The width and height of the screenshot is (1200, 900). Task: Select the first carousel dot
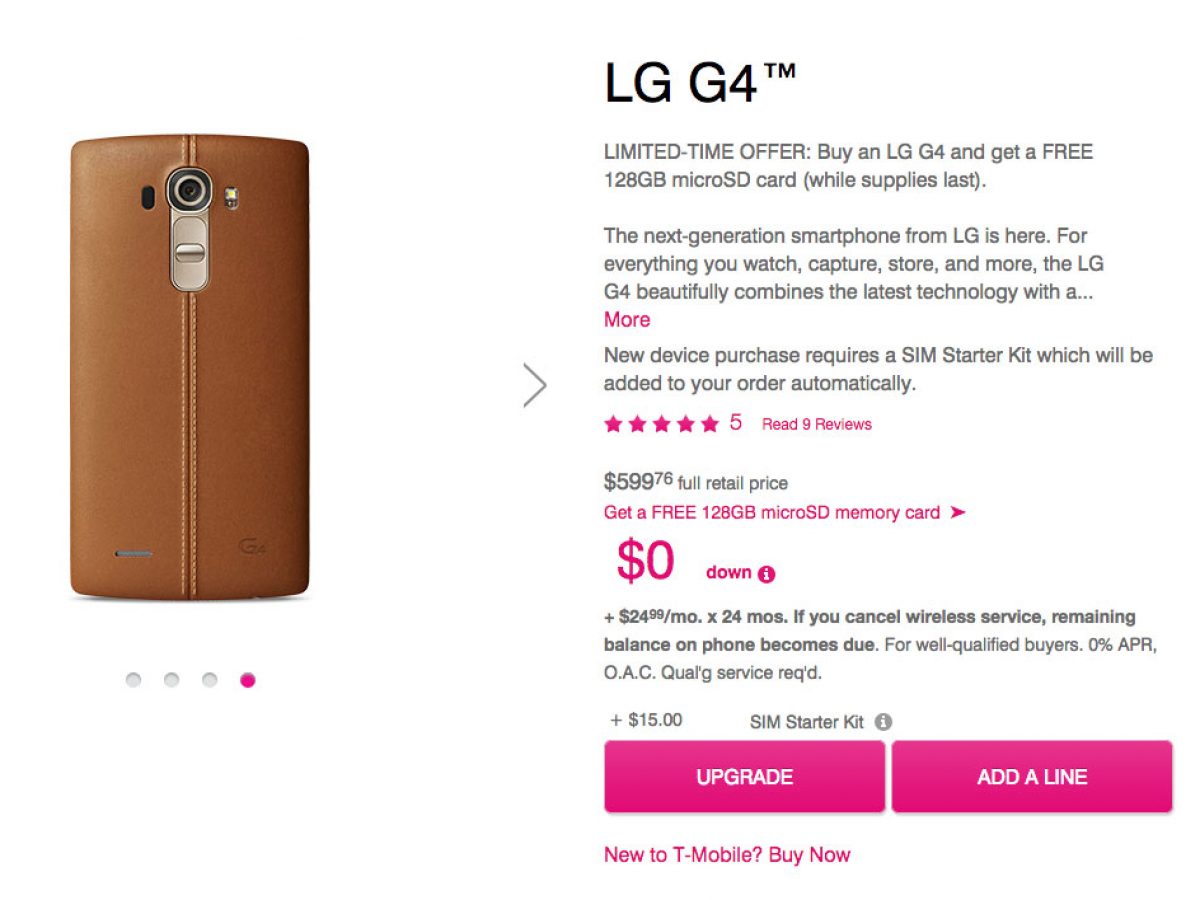tap(134, 680)
